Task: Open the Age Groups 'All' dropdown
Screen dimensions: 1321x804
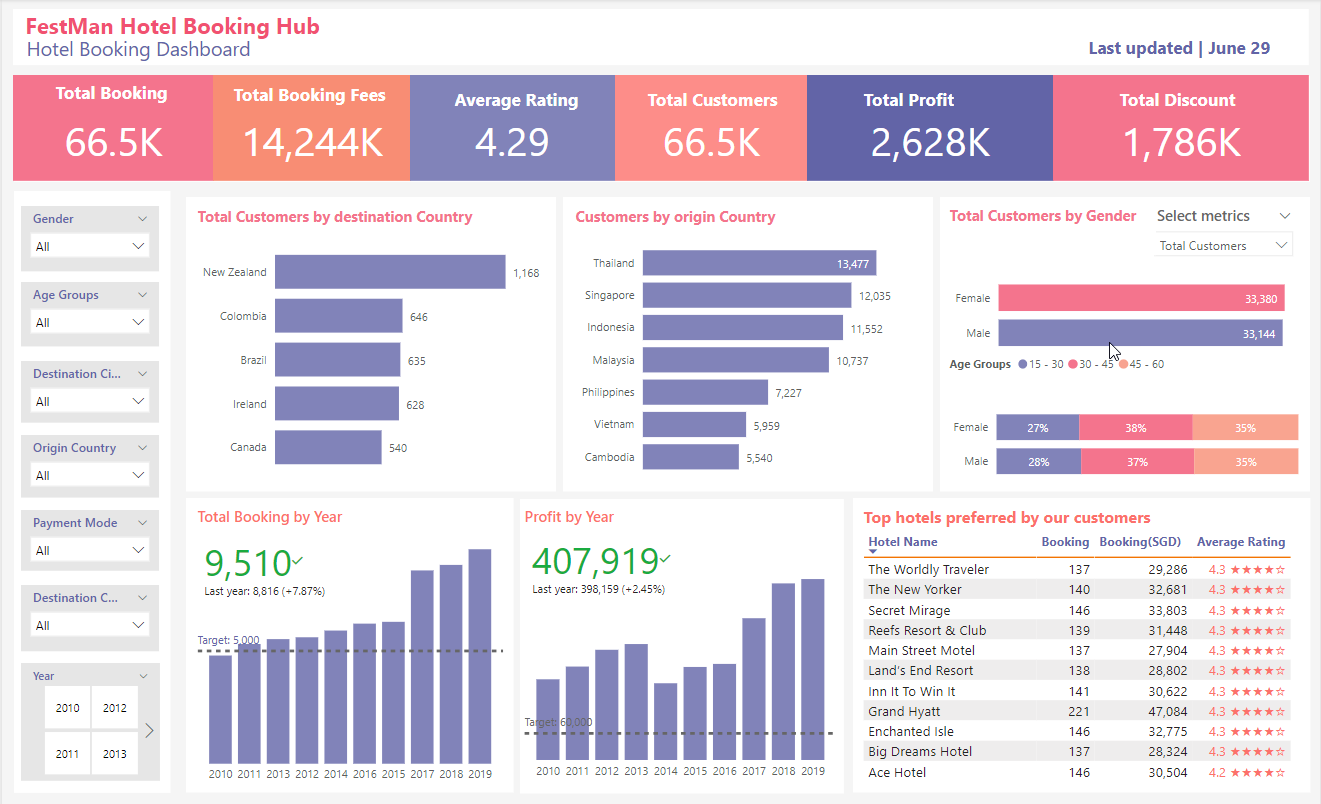Action: coord(90,323)
